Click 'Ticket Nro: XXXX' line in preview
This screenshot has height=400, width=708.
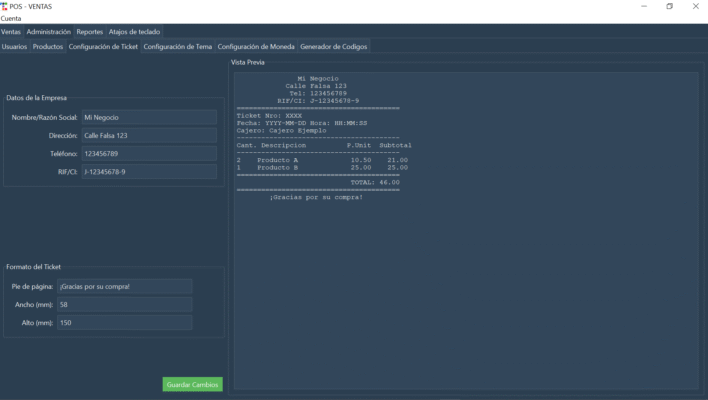click(269, 116)
